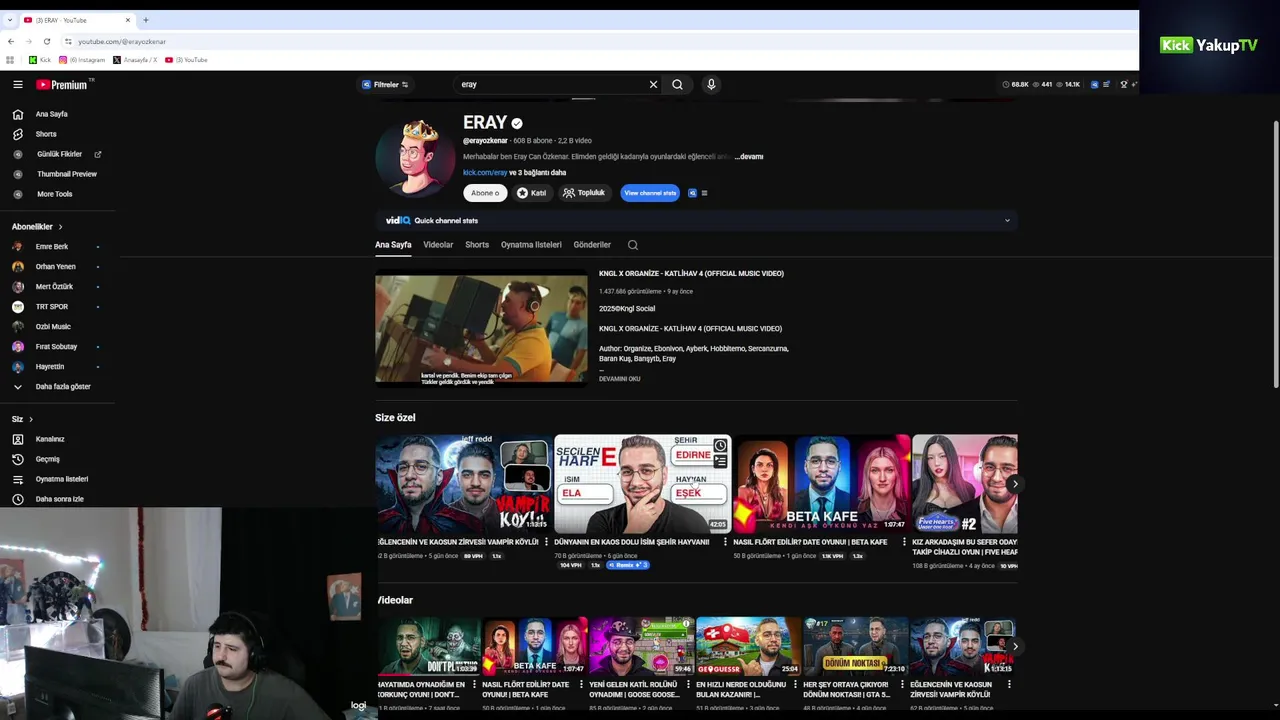Open options for BETA KAFE featured video
Image resolution: width=1280 pixels, height=720 pixels.
click(904, 542)
